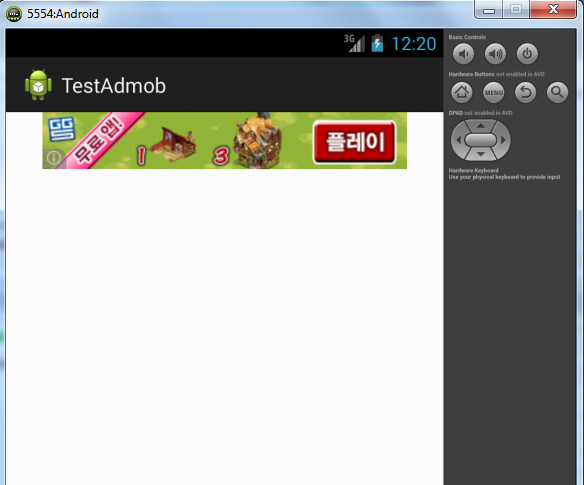
Task: Tap the TestAdmob app icon
Action: click(38, 85)
